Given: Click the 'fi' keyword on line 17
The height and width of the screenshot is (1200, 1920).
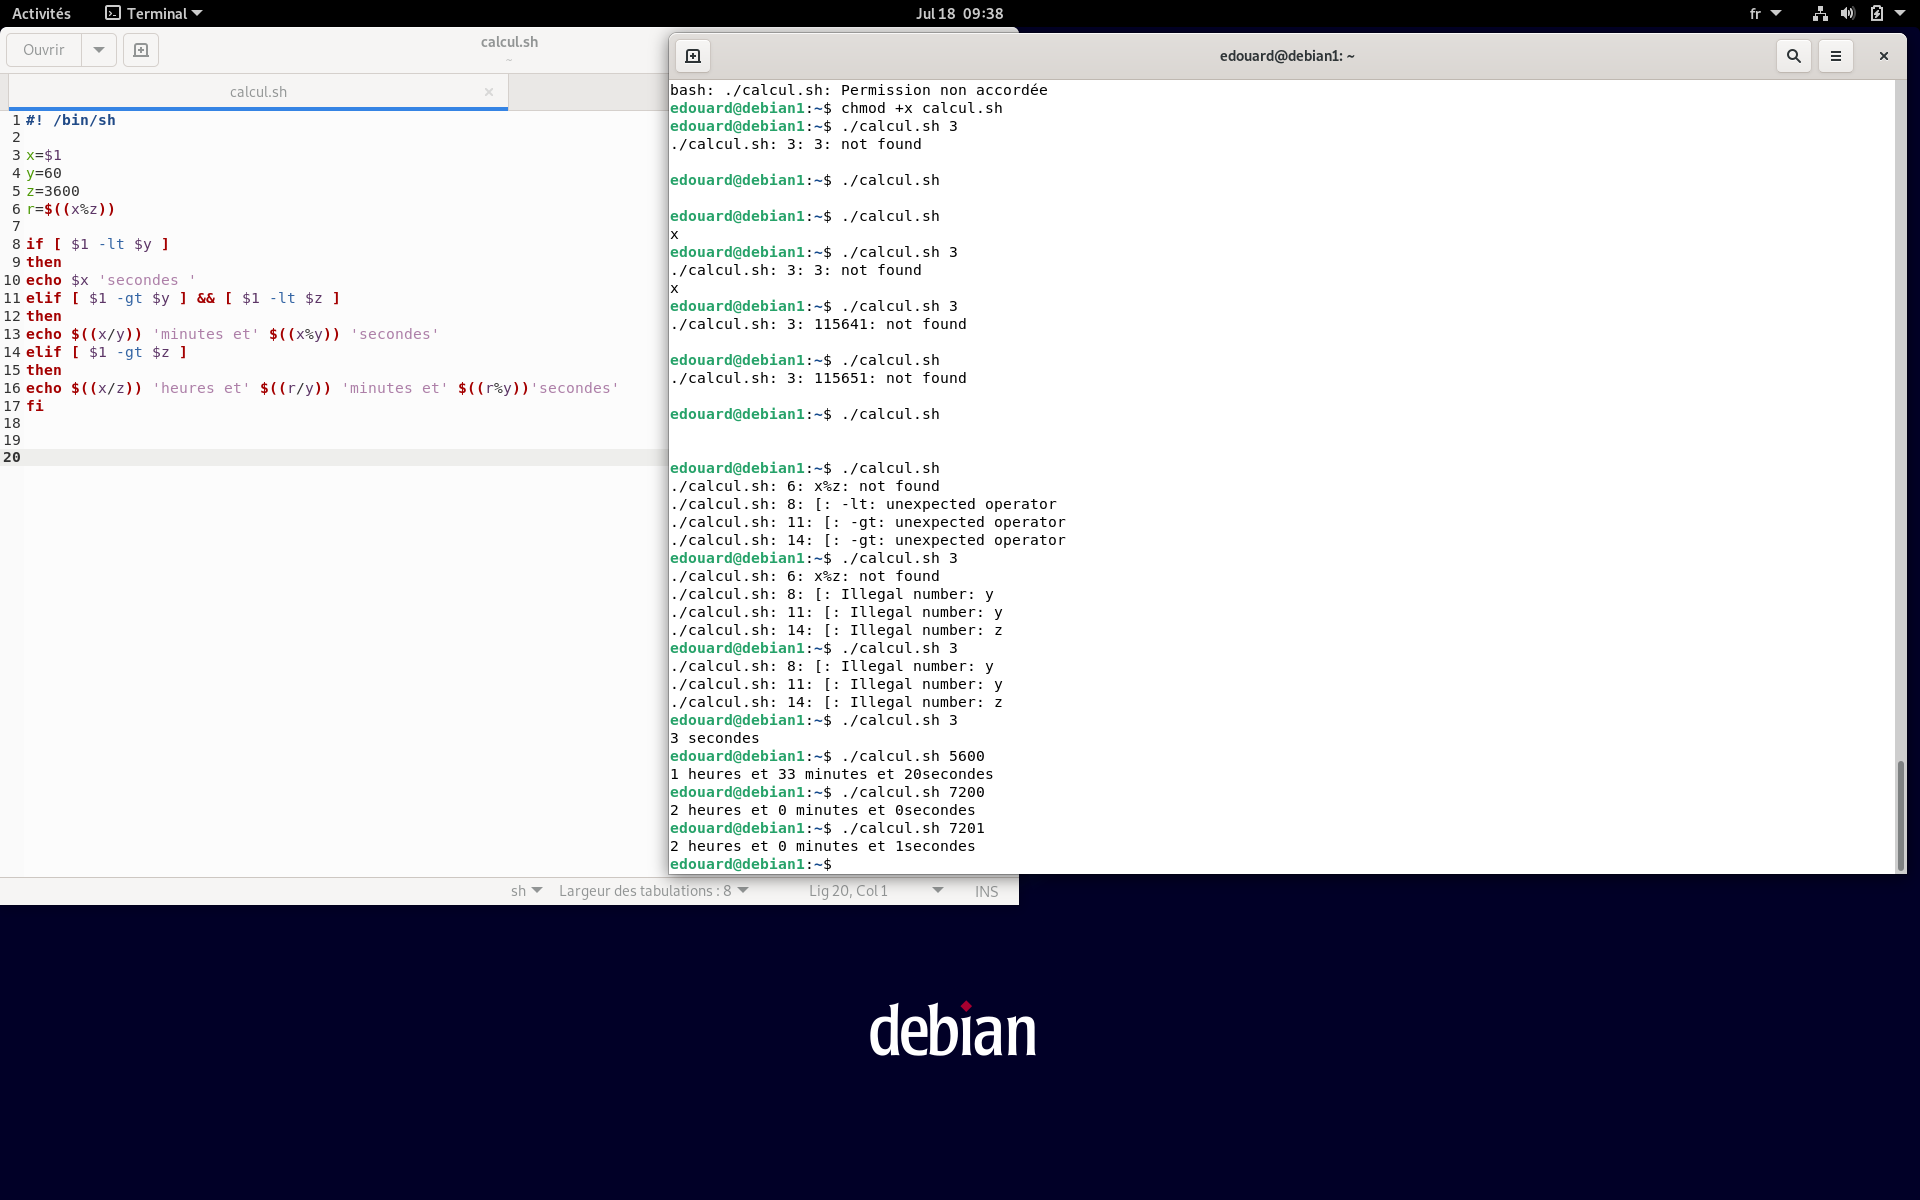Looking at the screenshot, I should tap(35, 406).
